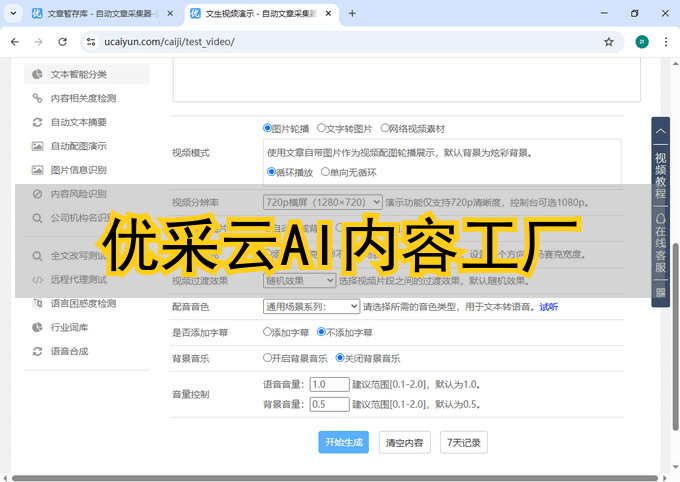
Task: Open 自动文本摘要 via its refresh icon
Action: [x=37, y=122]
